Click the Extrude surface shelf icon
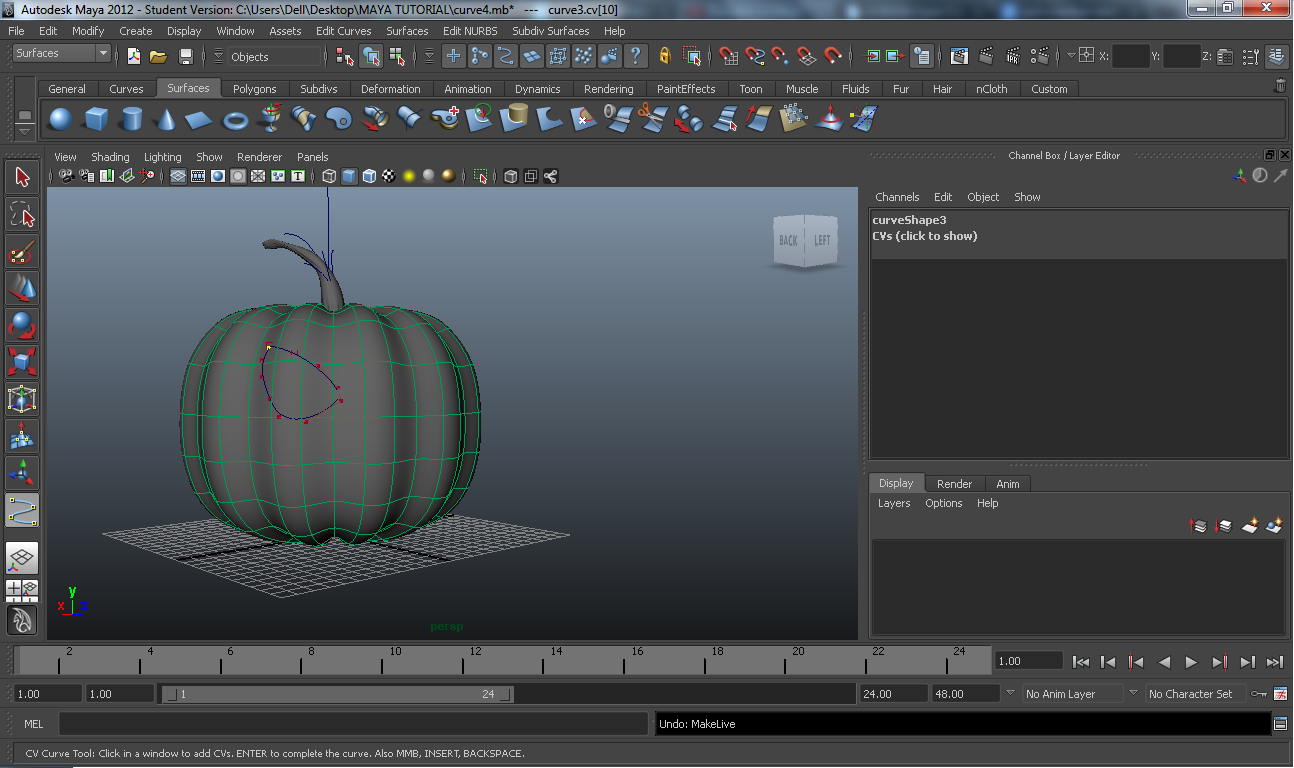This screenshot has height=768, width=1294. [374, 120]
